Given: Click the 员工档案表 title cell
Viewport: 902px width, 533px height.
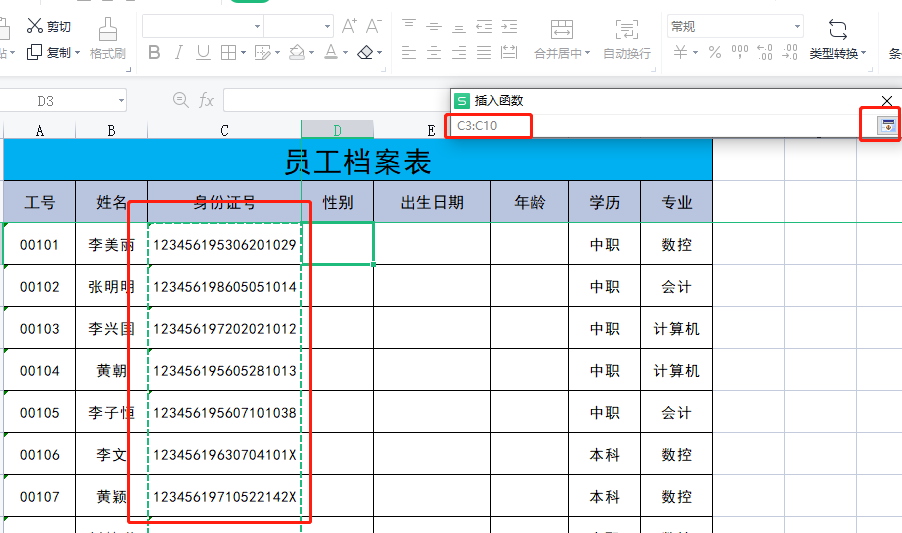Looking at the screenshot, I should click(358, 161).
